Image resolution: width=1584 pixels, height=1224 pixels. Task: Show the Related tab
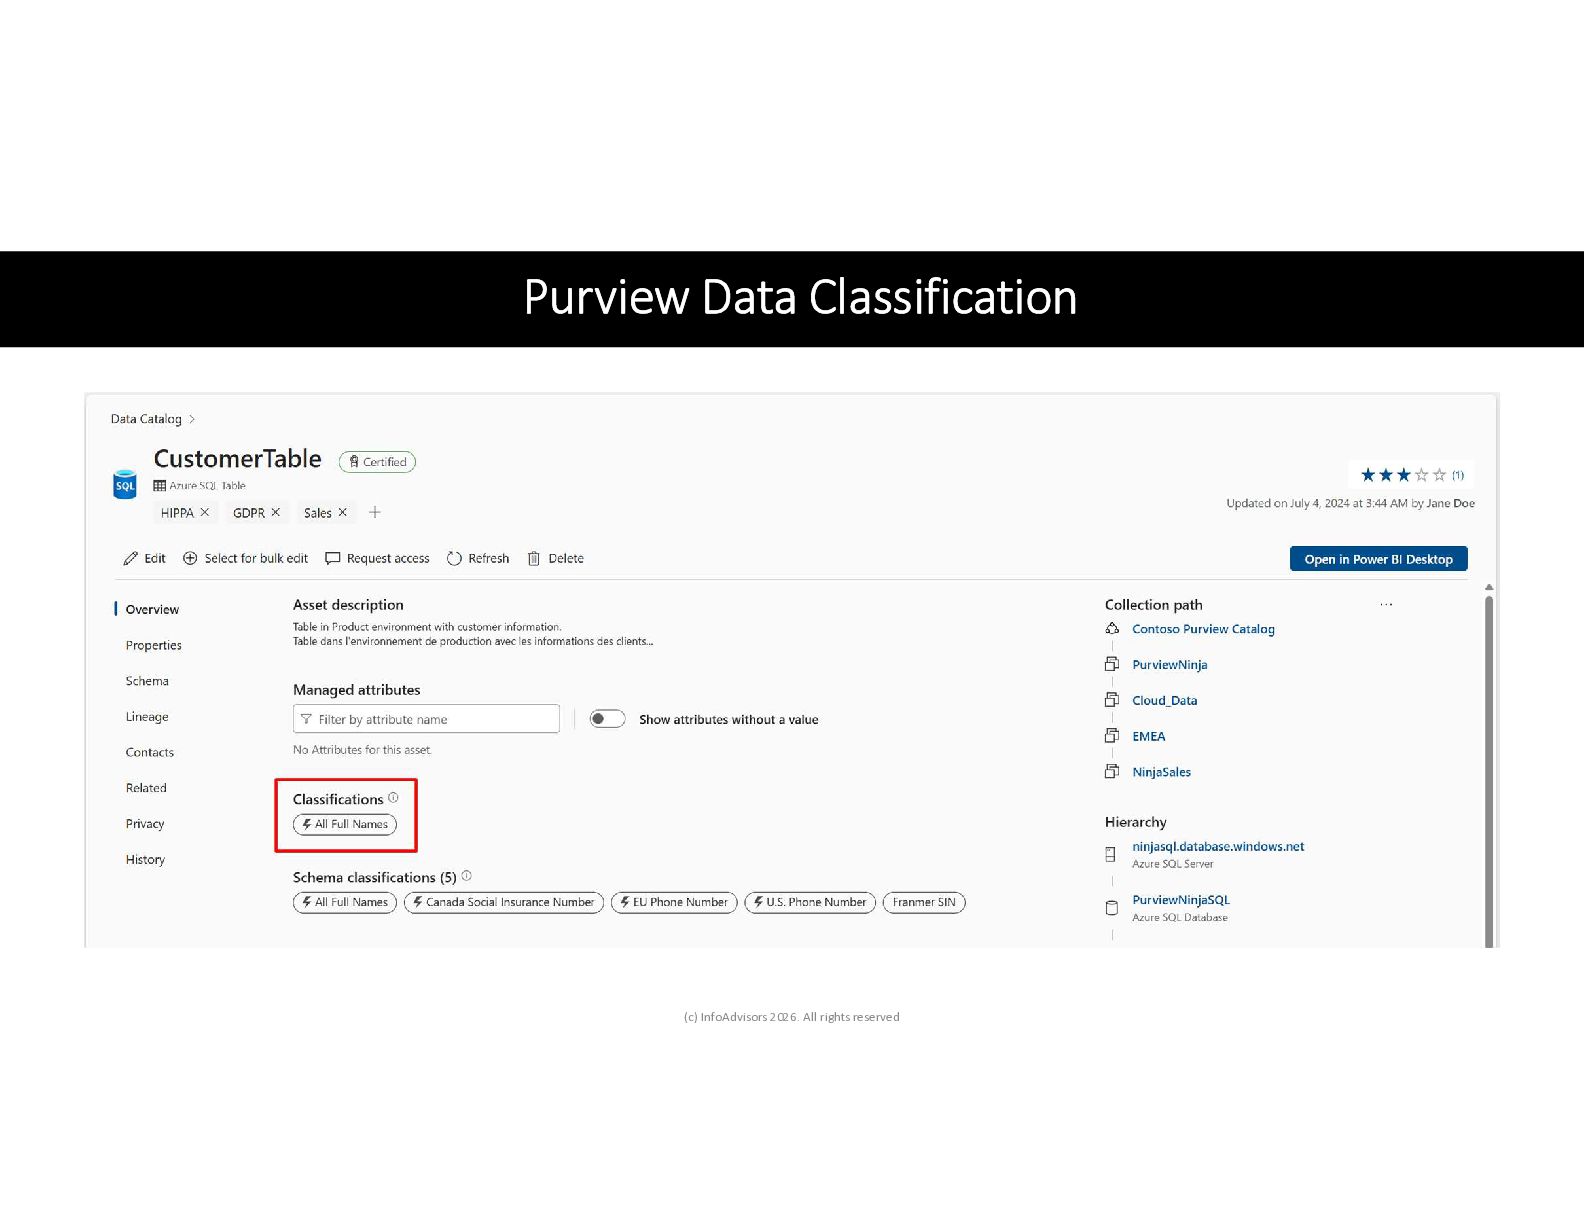coord(146,788)
